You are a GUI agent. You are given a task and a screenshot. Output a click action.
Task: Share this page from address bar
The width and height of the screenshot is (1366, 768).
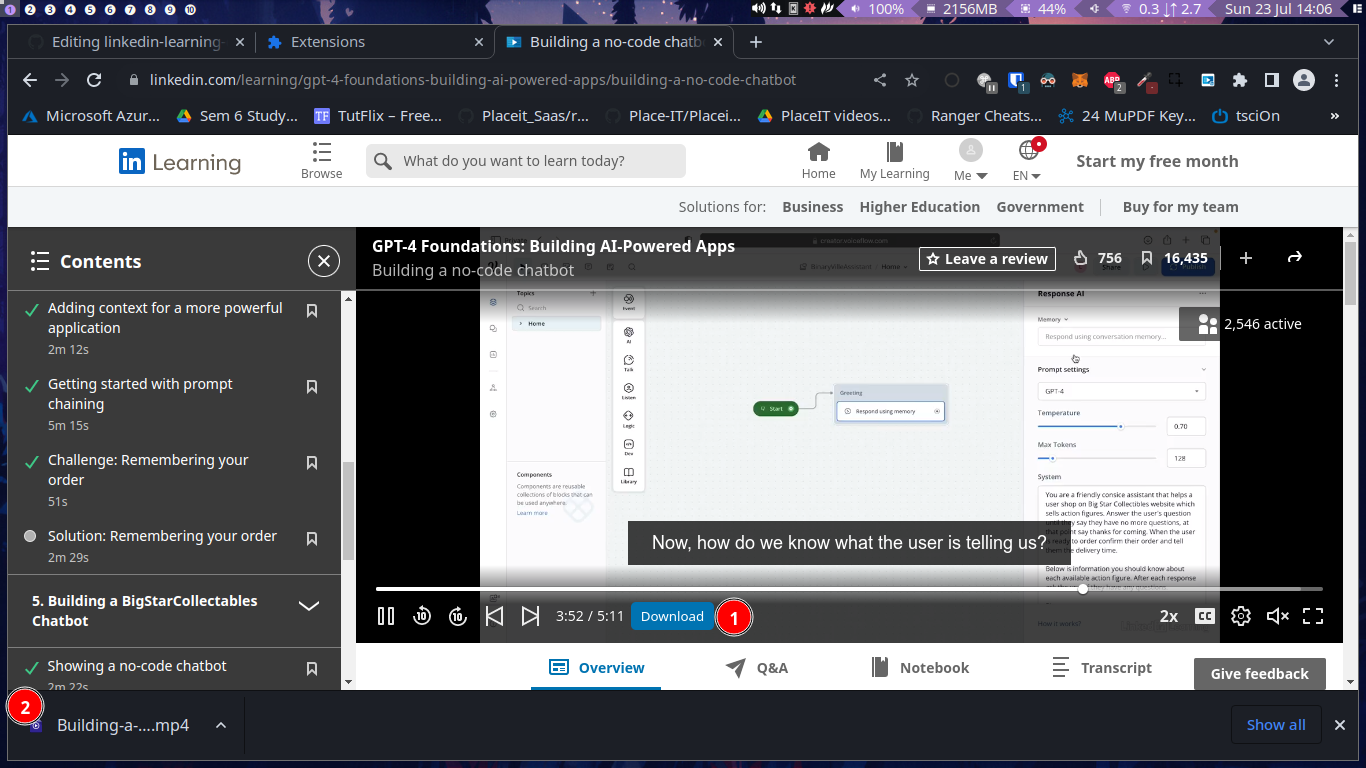coord(880,80)
